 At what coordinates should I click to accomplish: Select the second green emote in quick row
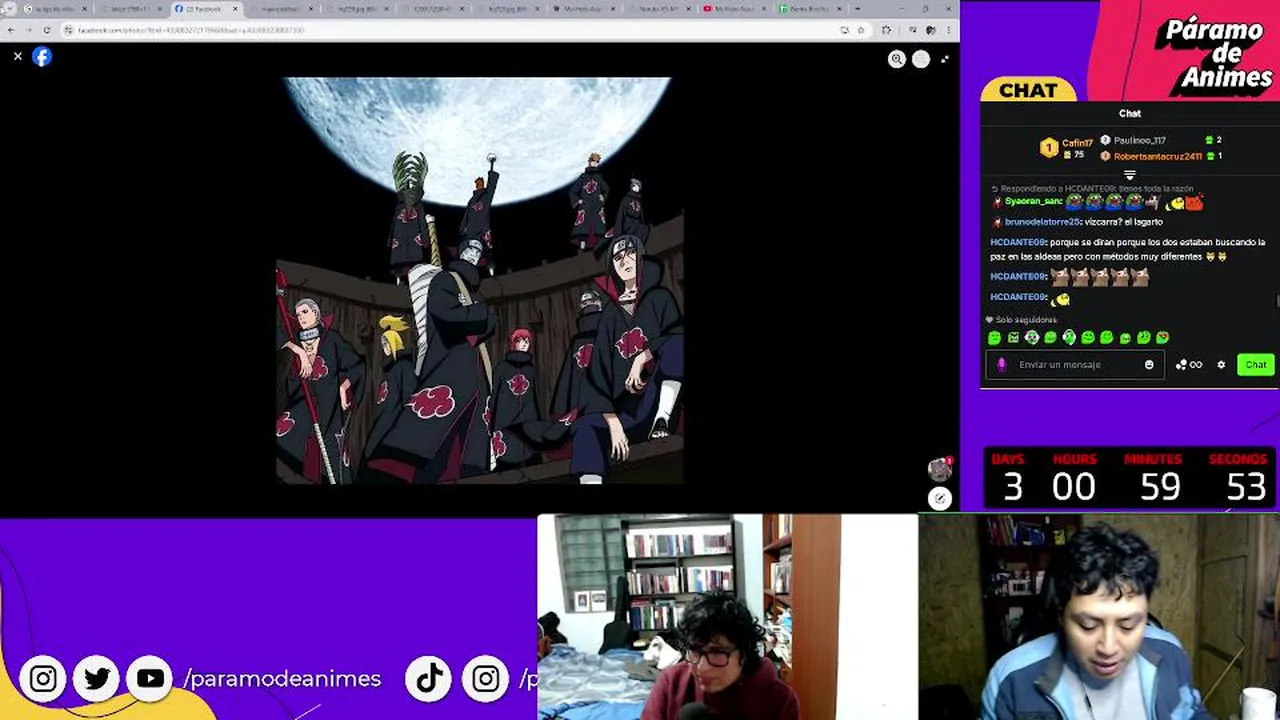[x=1013, y=338]
